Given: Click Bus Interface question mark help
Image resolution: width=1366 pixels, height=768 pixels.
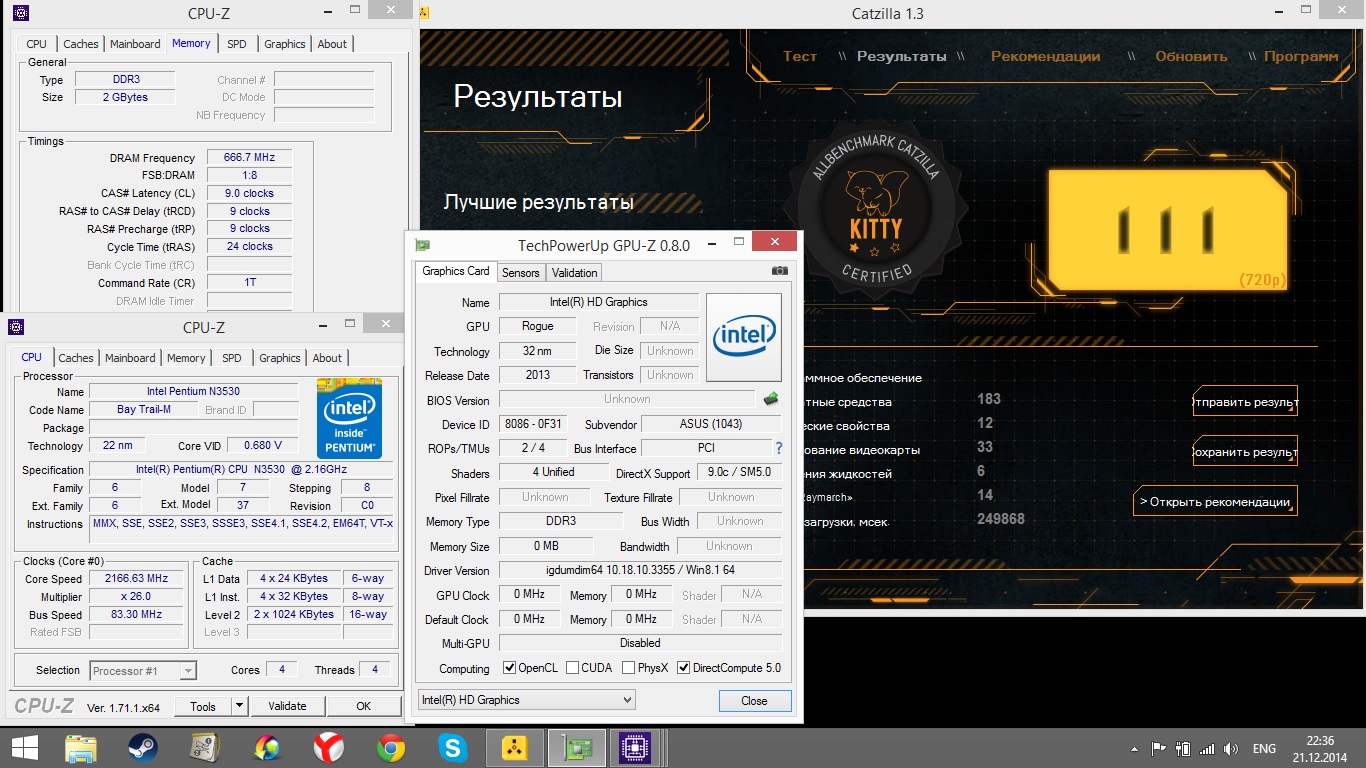Looking at the screenshot, I should (779, 448).
